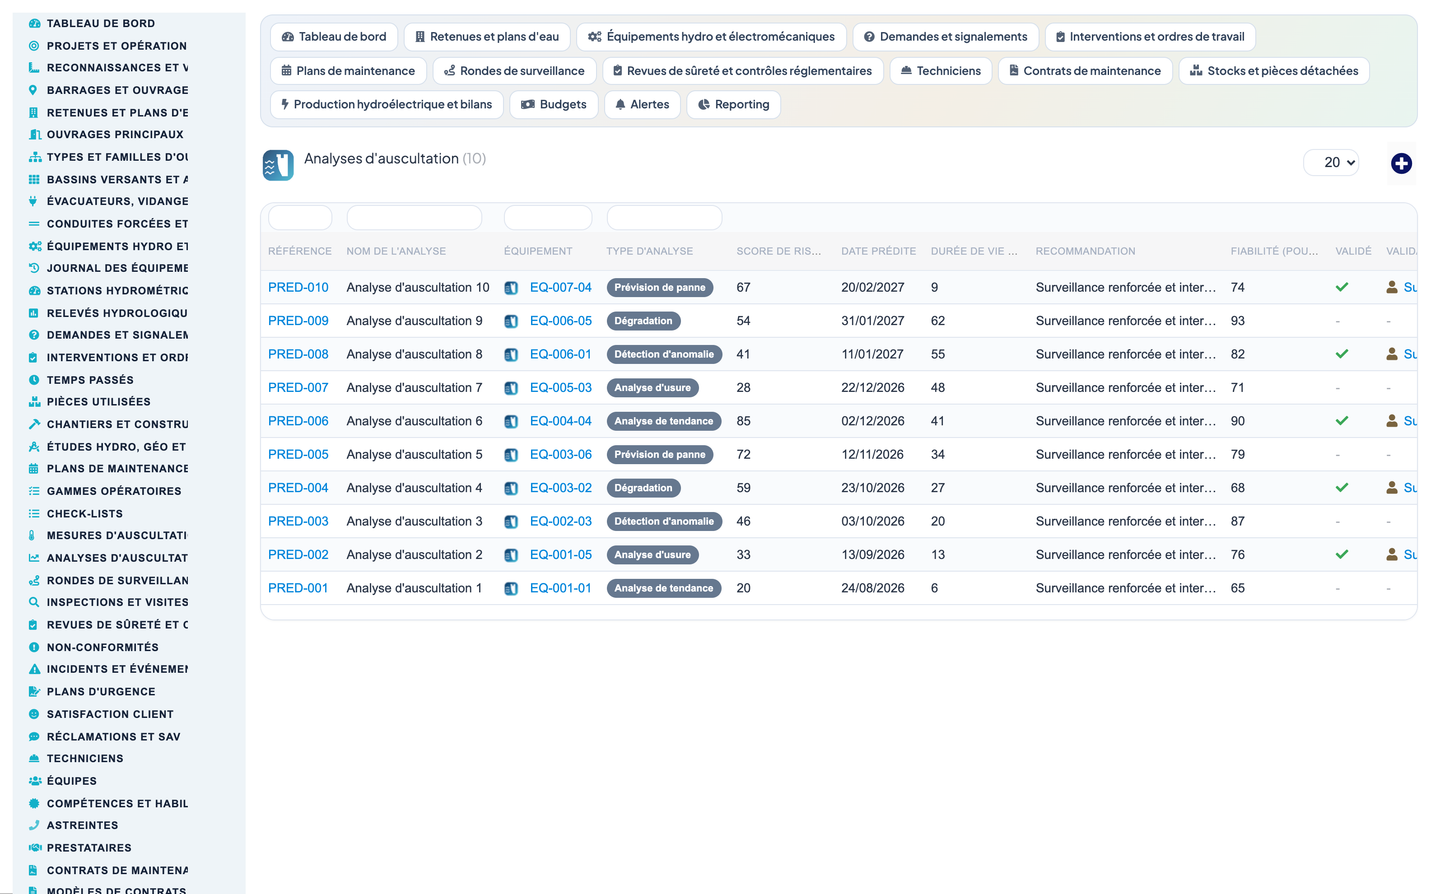Toggle validated checkmark for PRED-006

pyautogui.click(x=1342, y=421)
